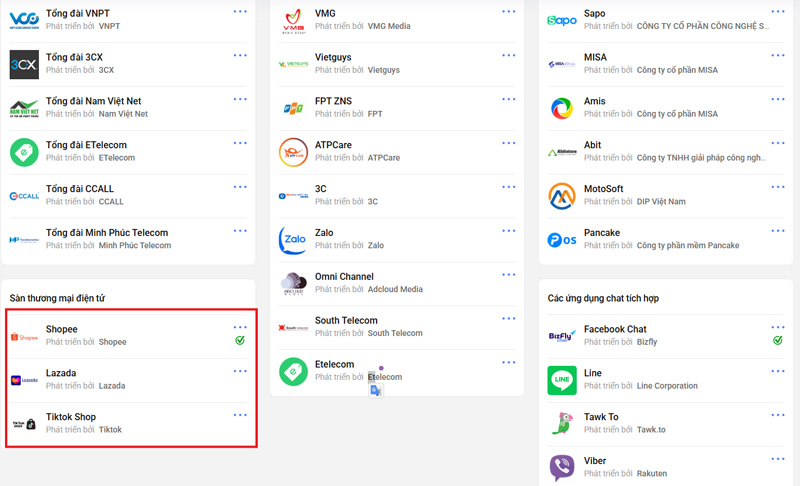Click the Shopee logo icon
800x486 pixels.
click(x=24, y=337)
